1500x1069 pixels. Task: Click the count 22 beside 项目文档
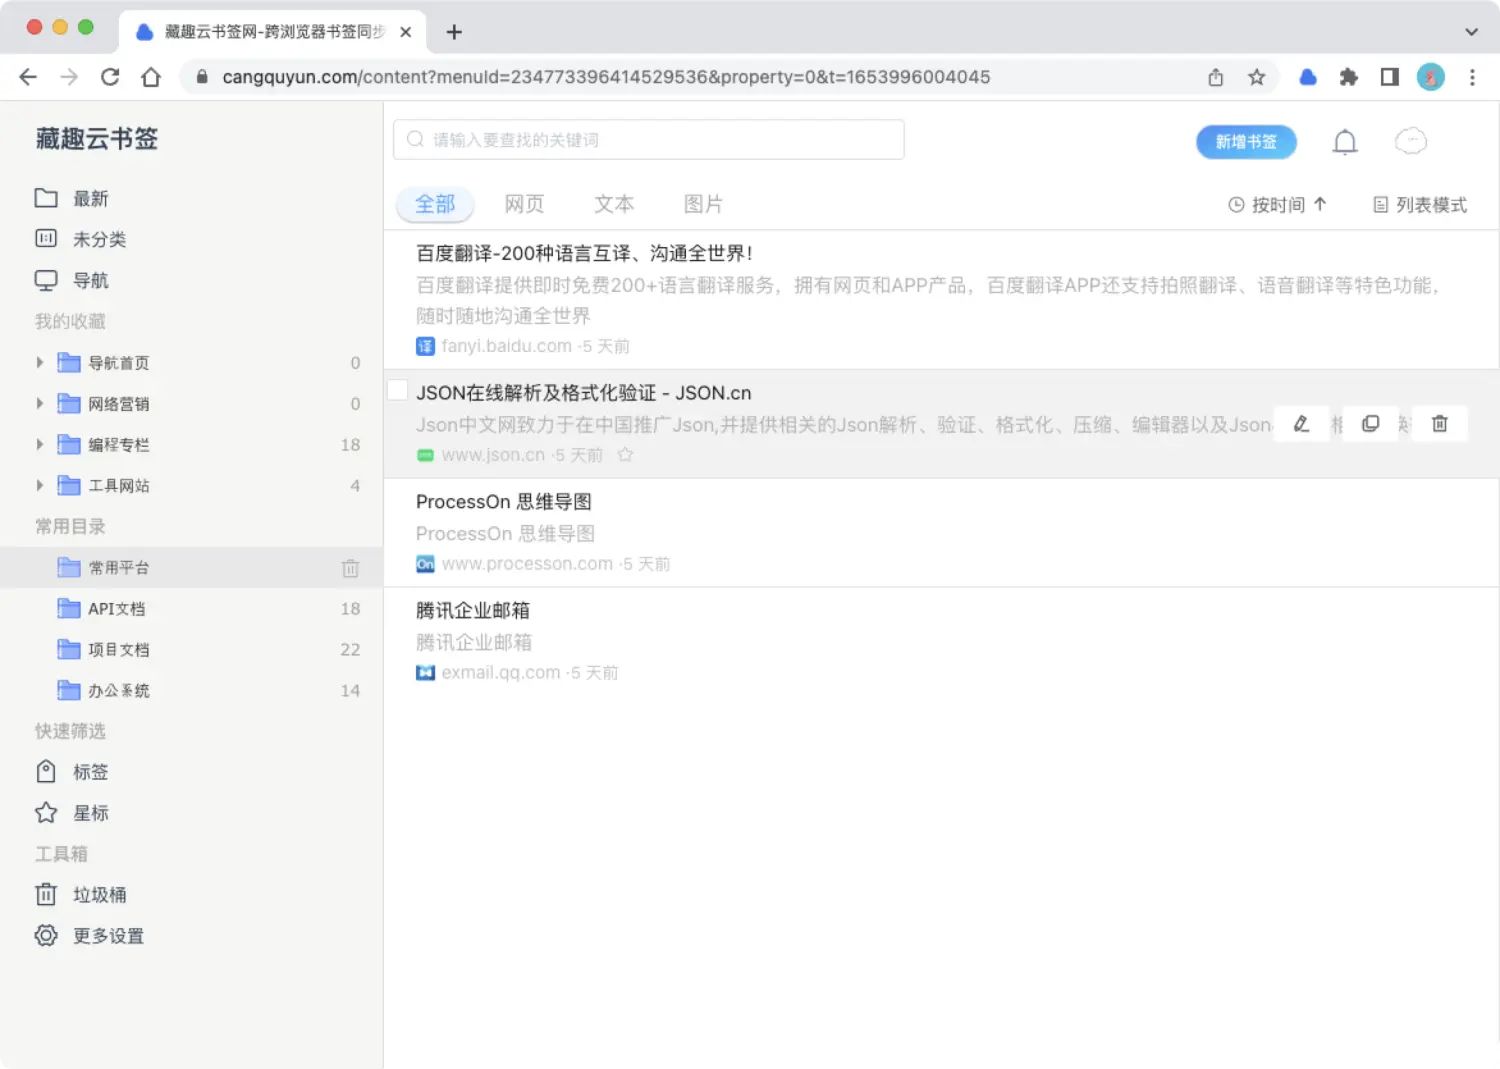[350, 649]
